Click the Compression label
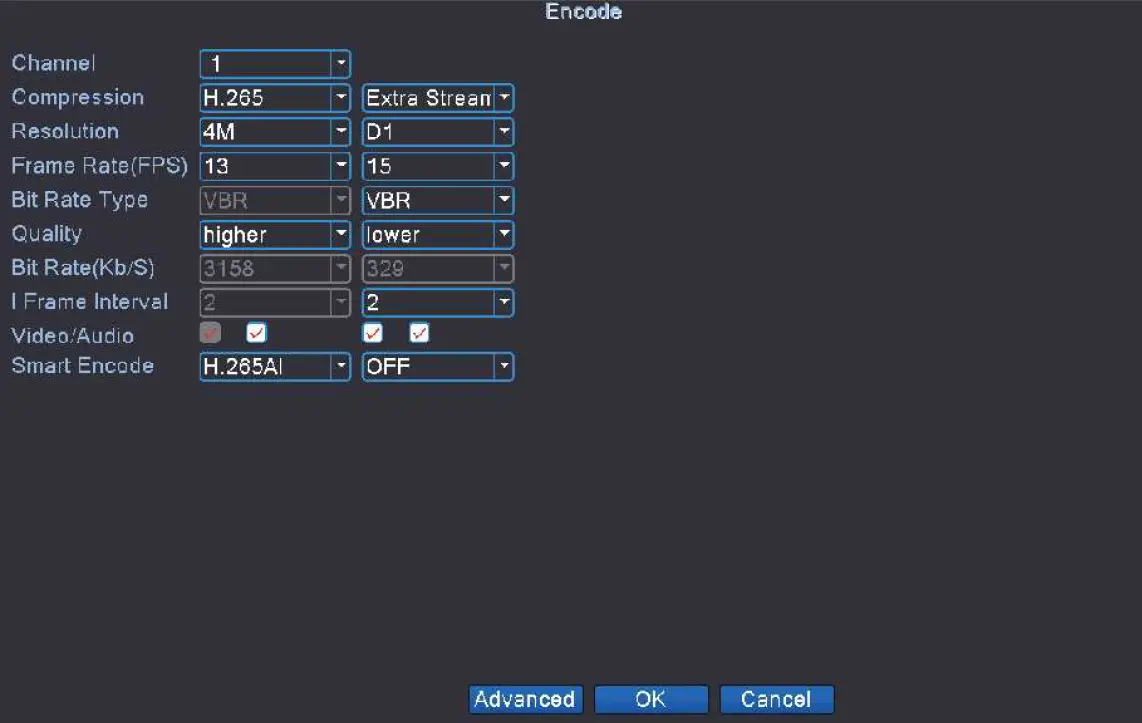The width and height of the screenshot is (1142, 723). pyautogui.click(x=78, y=98)
